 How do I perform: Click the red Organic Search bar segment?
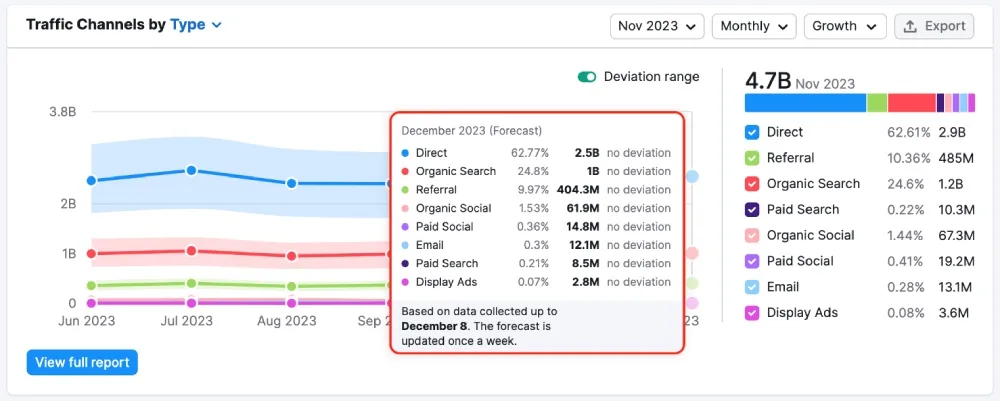point(911,102)
